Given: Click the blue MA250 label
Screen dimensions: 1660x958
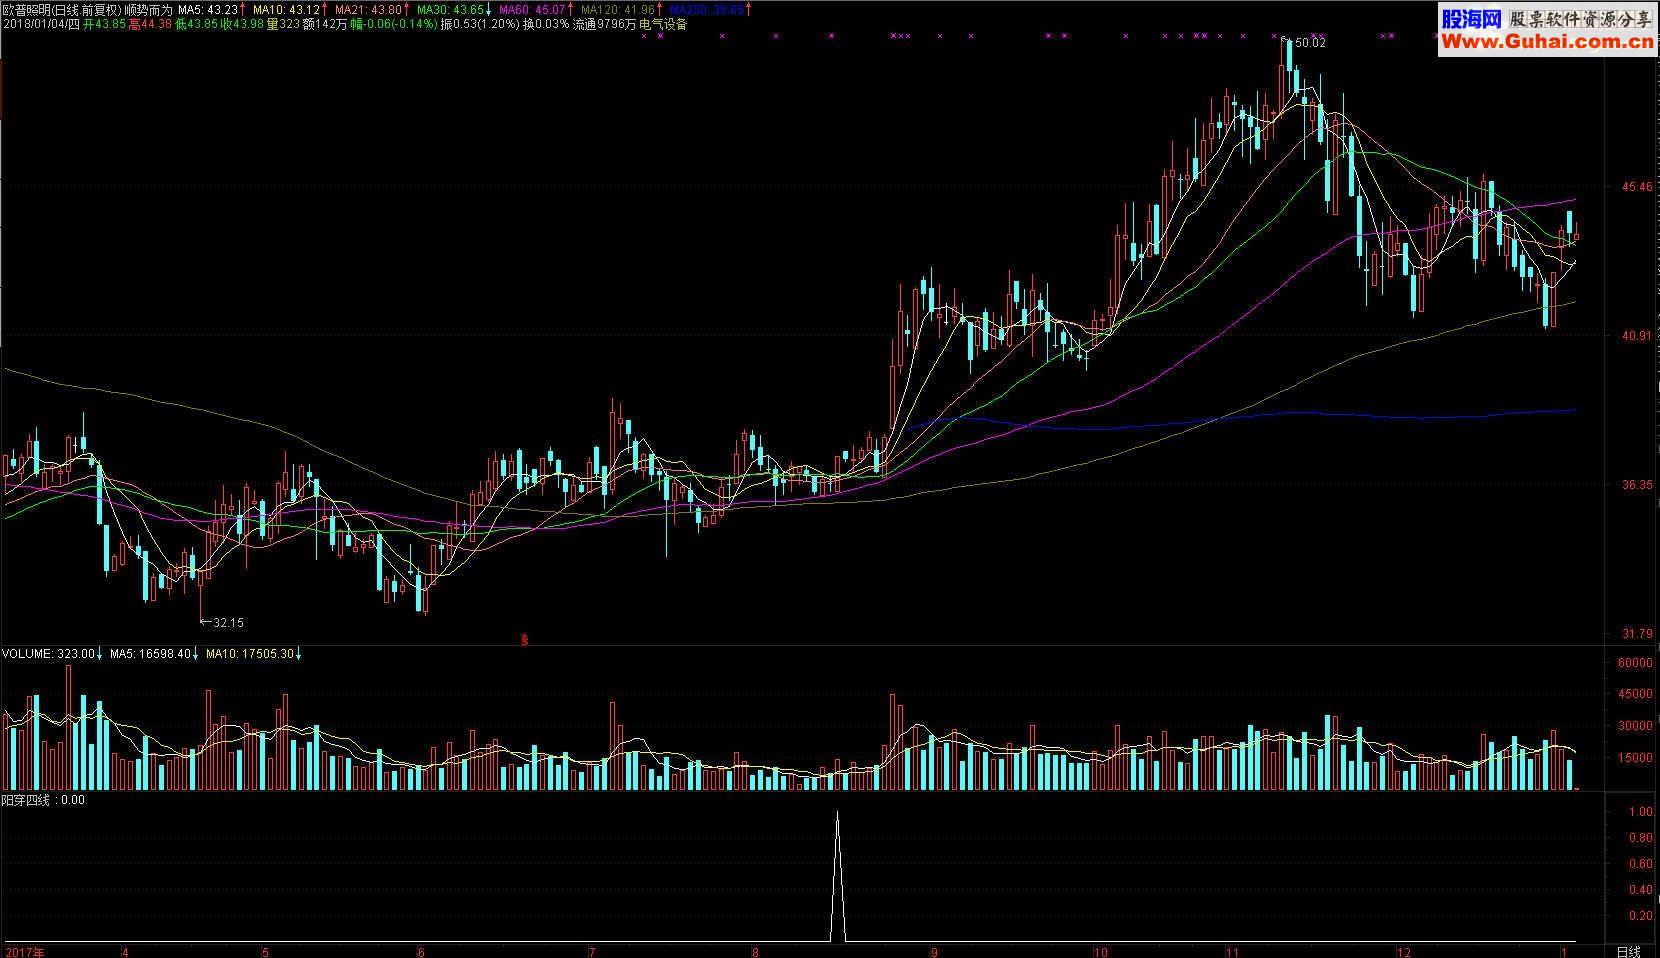Looking at the screenshot, I should click(x=707, y=9).
